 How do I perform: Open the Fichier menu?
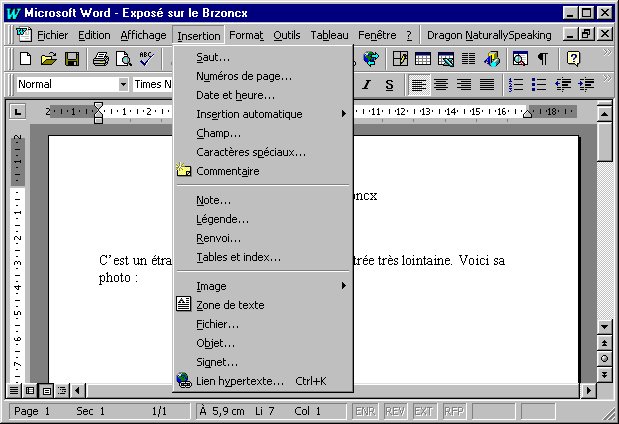coord(53,35)
